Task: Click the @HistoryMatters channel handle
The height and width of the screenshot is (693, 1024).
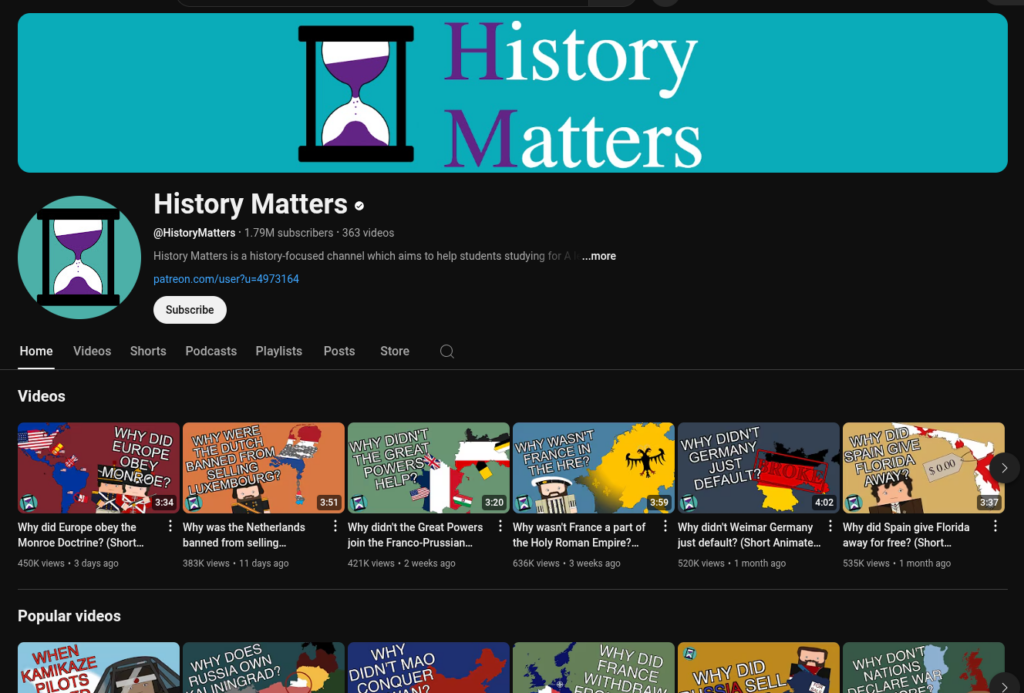Action: point(194,233)
